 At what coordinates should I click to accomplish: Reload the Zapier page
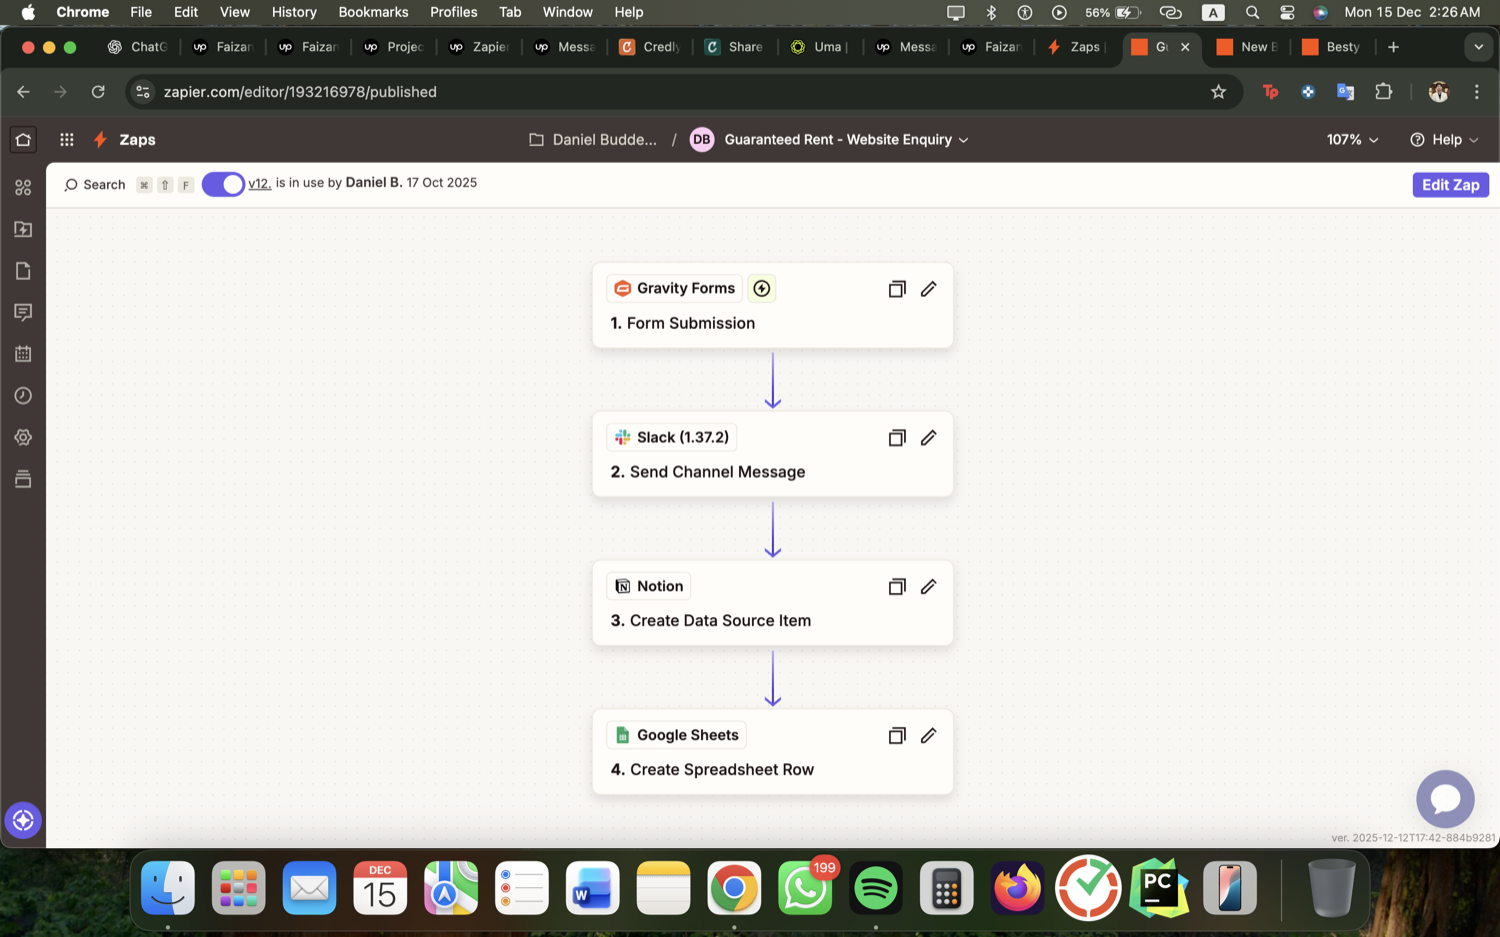(98, 92)
